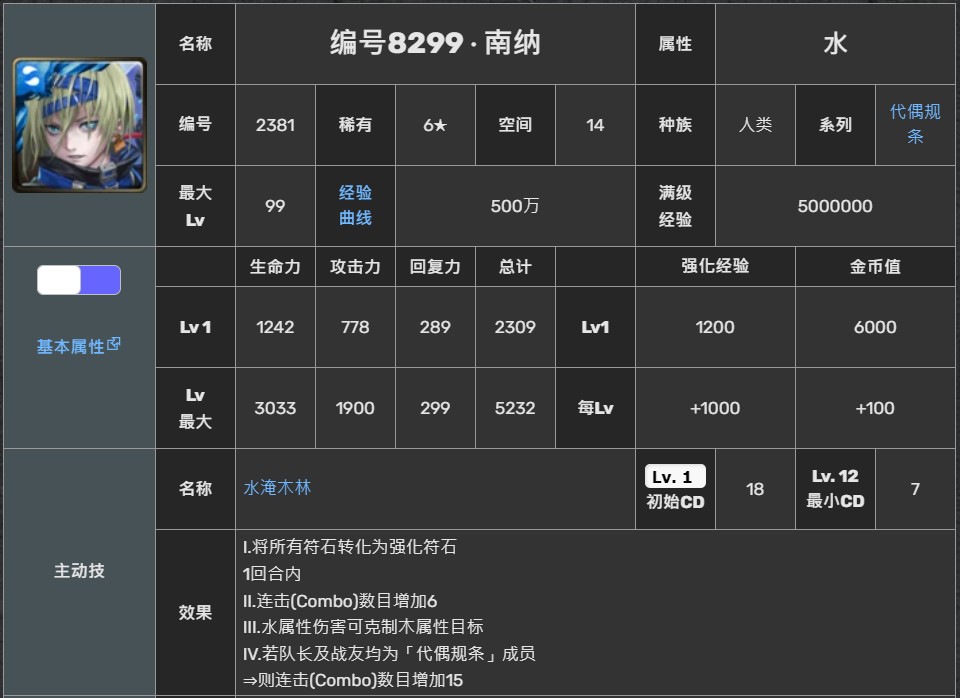The width and height of the screenshot is (960, 698).
Task: Click the Lv. 1 初始CD badge
Action: click(675, 477)
